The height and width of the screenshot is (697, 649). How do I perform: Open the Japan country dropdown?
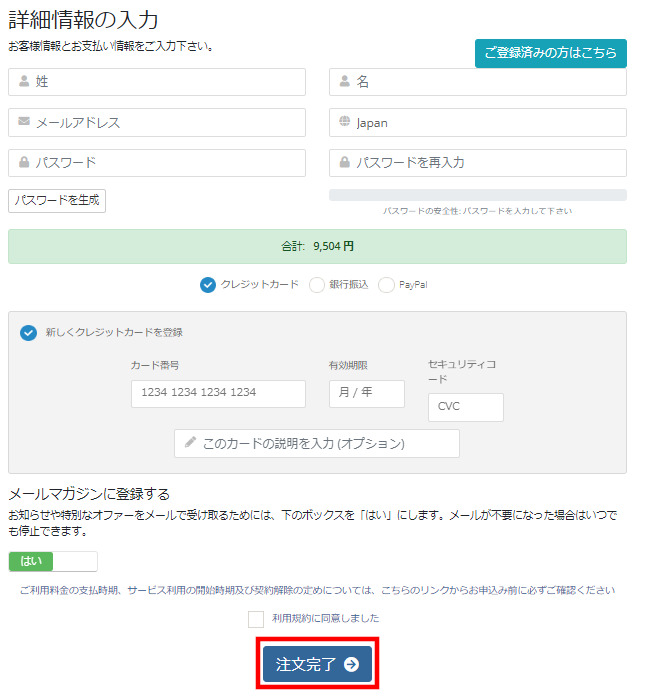pyautogui.click(x=478, y=123)
